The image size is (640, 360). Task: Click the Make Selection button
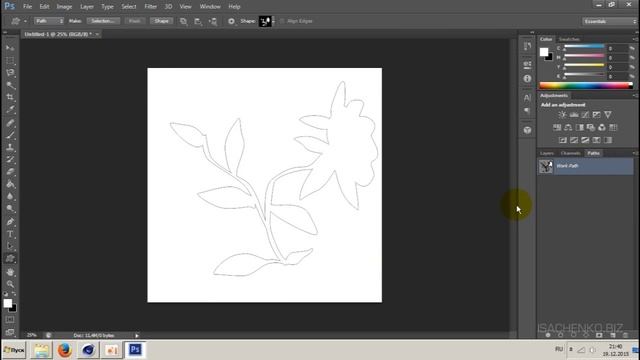[103, 21]
